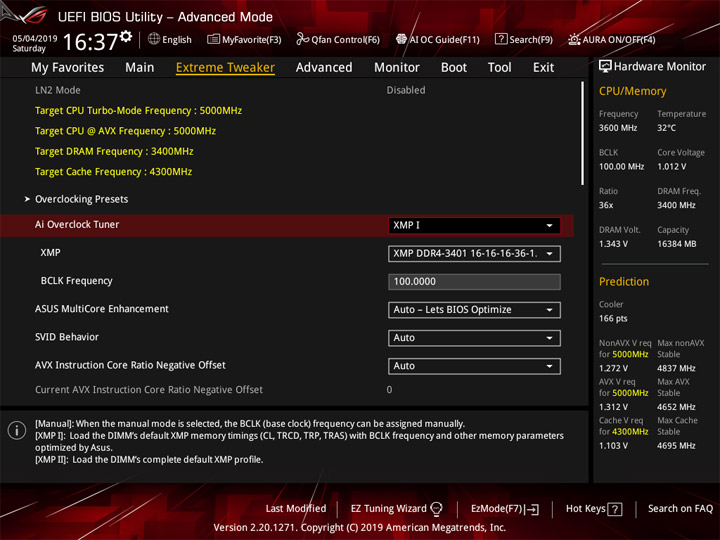Screen dimensions: 720x540
Task: Click Last Modified
Action: (x=296, y=509)
